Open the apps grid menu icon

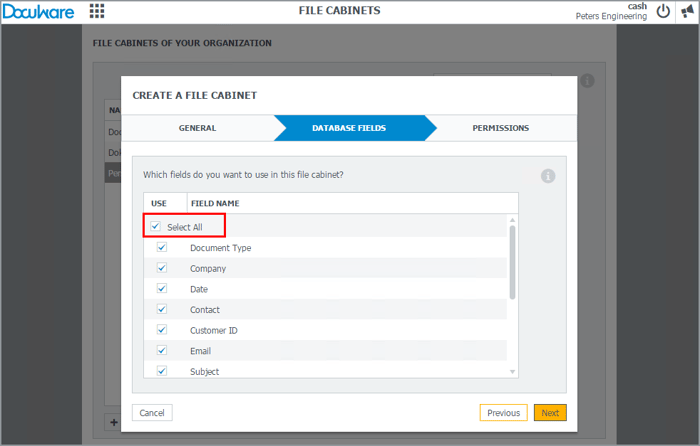[97, 11]
